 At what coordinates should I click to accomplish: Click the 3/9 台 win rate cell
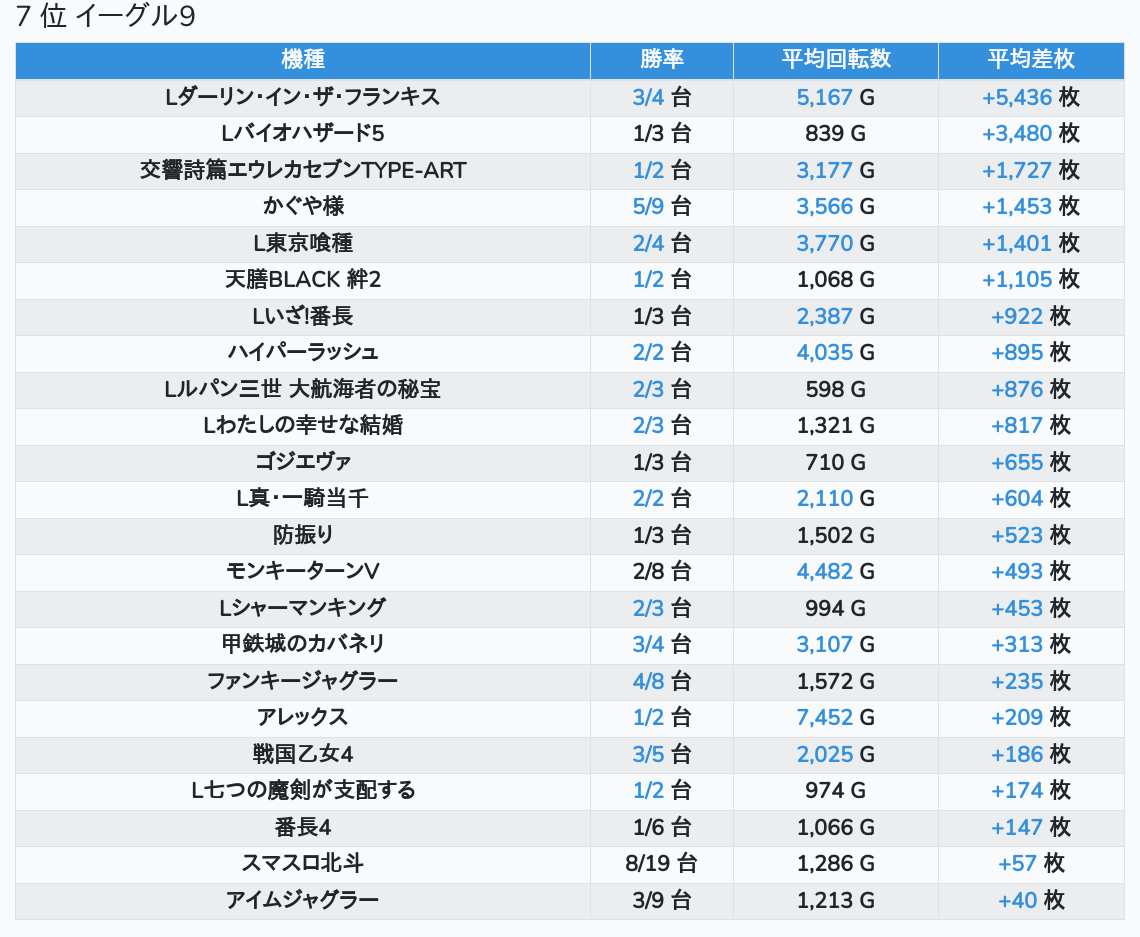pyautogui.click(x=662, y=900)
